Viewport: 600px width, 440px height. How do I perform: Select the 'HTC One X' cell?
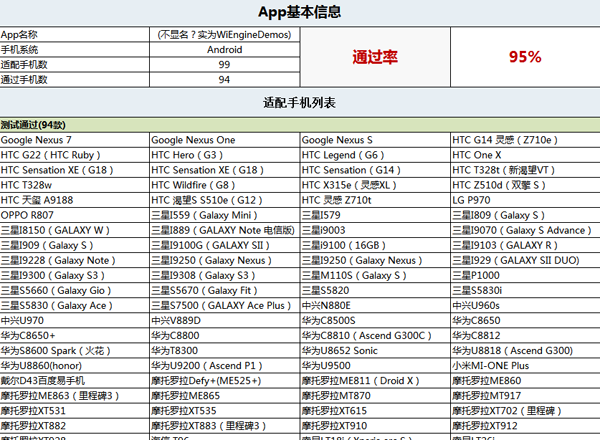coord(525,155)
